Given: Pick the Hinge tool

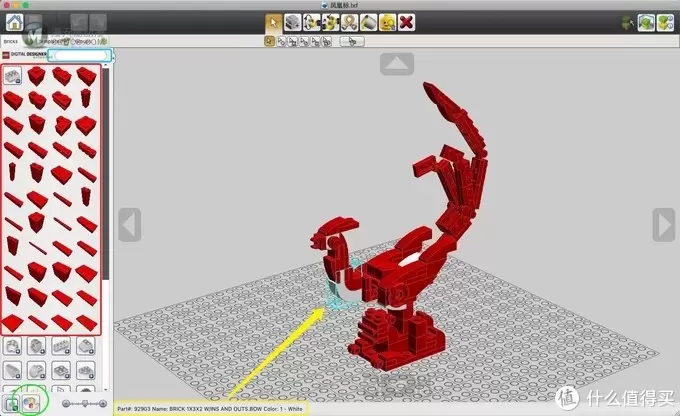Looking at the screenshot, I should click(311, 22).
